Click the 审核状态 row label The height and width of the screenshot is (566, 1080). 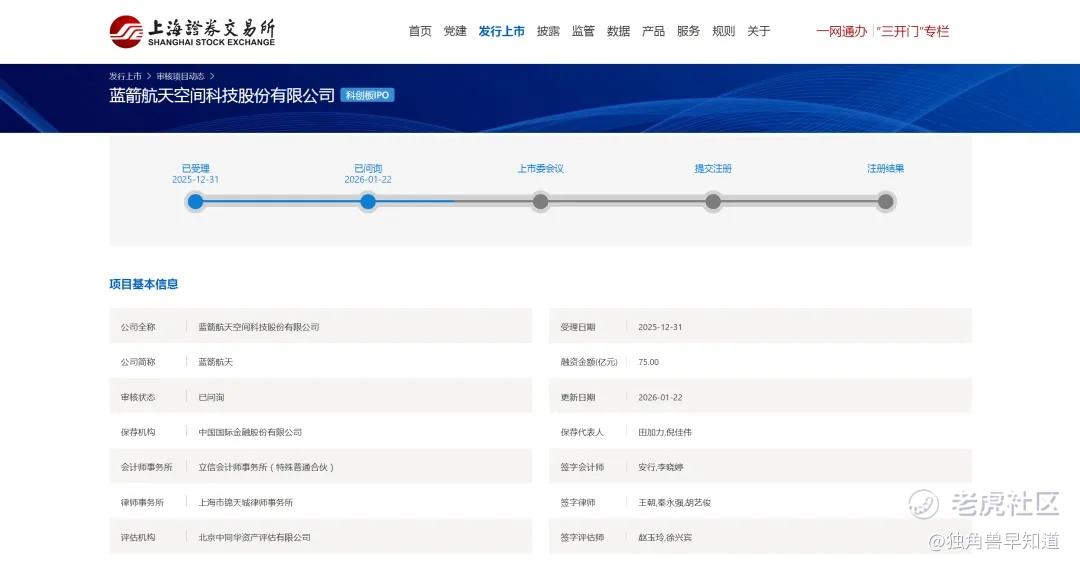click(138, 397)
